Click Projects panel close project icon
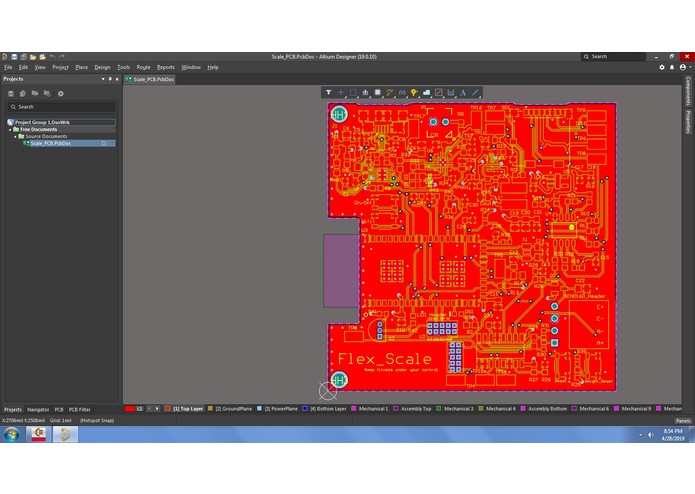695x494 pixels. [x=47, y=94]
